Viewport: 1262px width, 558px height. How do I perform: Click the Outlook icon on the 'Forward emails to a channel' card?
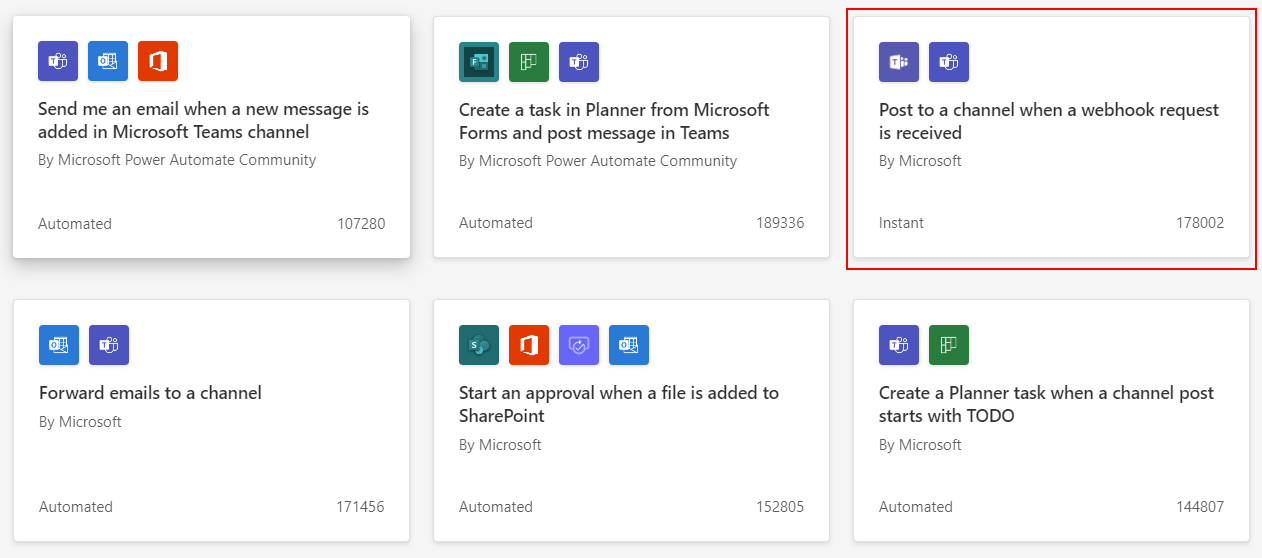point(59,345)
